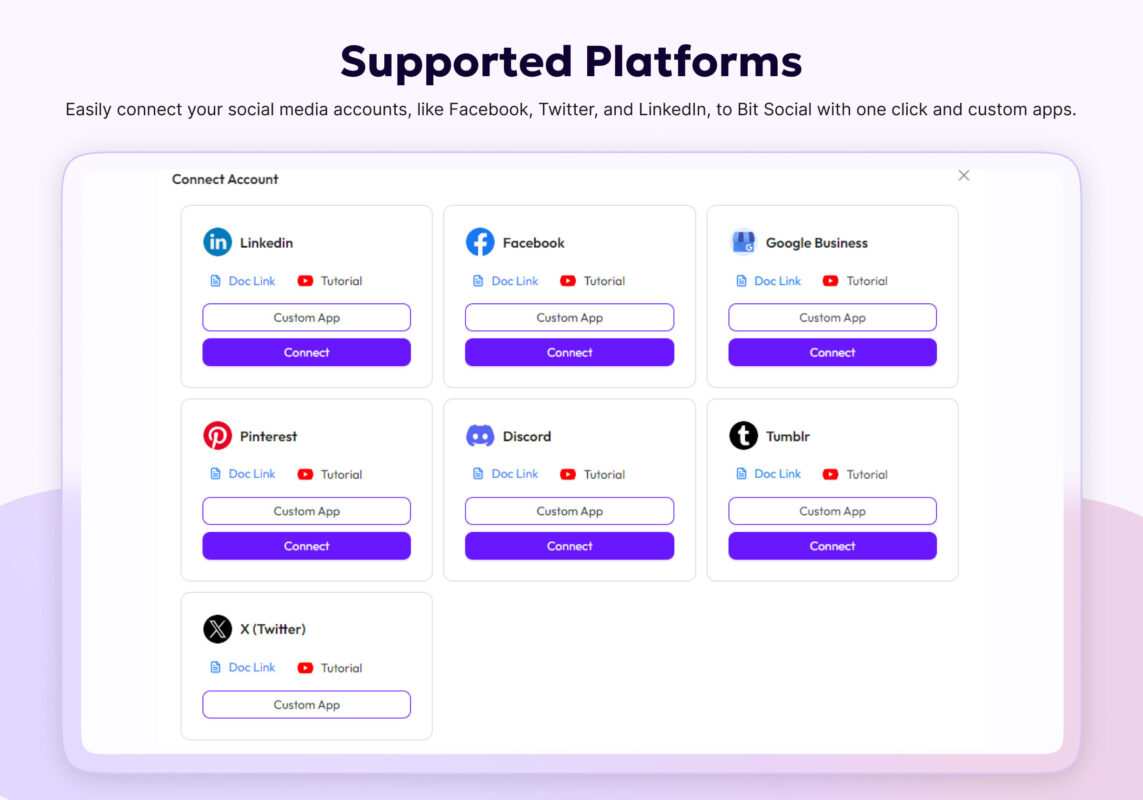Click the Discord platform icon
This screenshot has width=1143, height=800.
(x=481, y=435)
